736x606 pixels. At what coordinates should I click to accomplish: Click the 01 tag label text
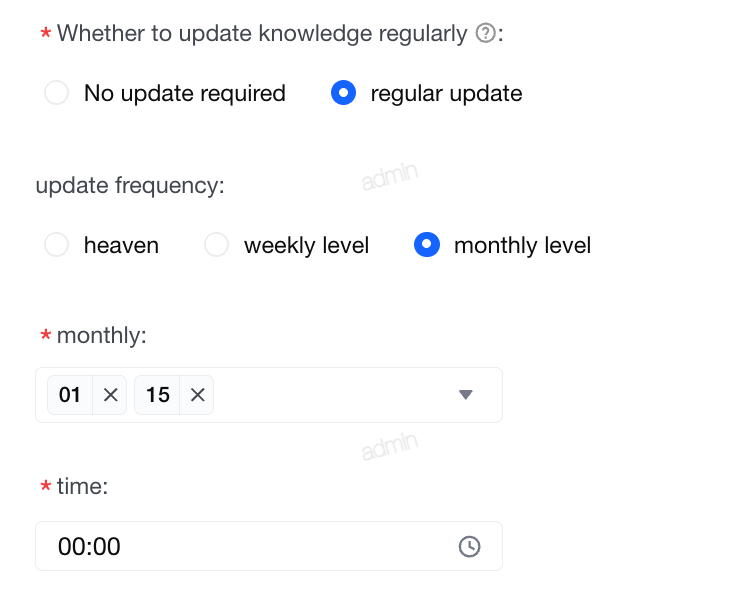(69, 395)
